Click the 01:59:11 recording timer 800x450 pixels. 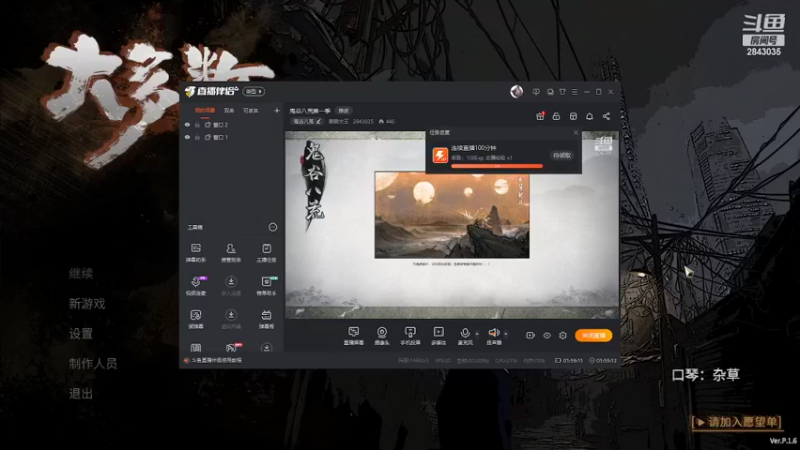click(x=569, y=361)
